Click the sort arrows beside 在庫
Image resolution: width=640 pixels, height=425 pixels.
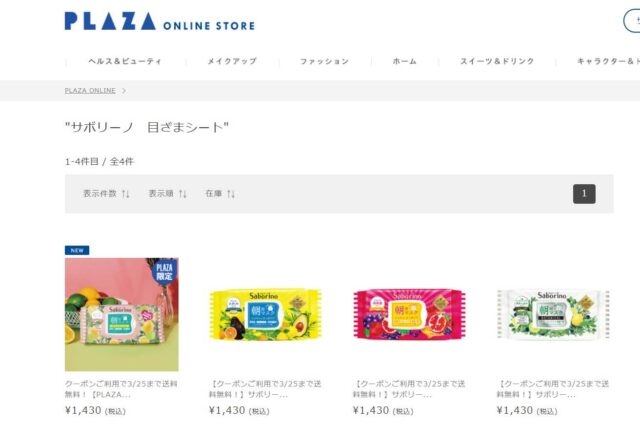point(231,194)
